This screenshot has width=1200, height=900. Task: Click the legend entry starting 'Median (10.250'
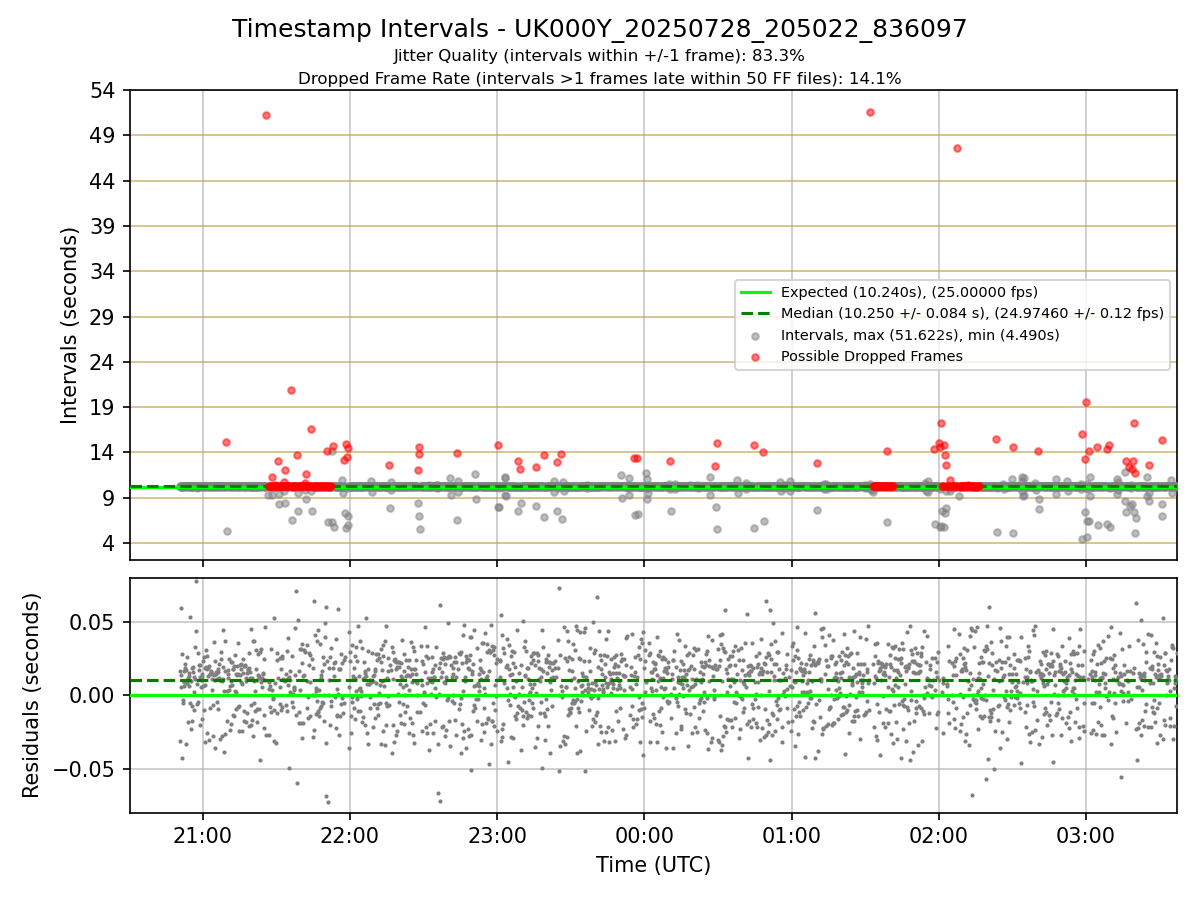pos(972,313)
